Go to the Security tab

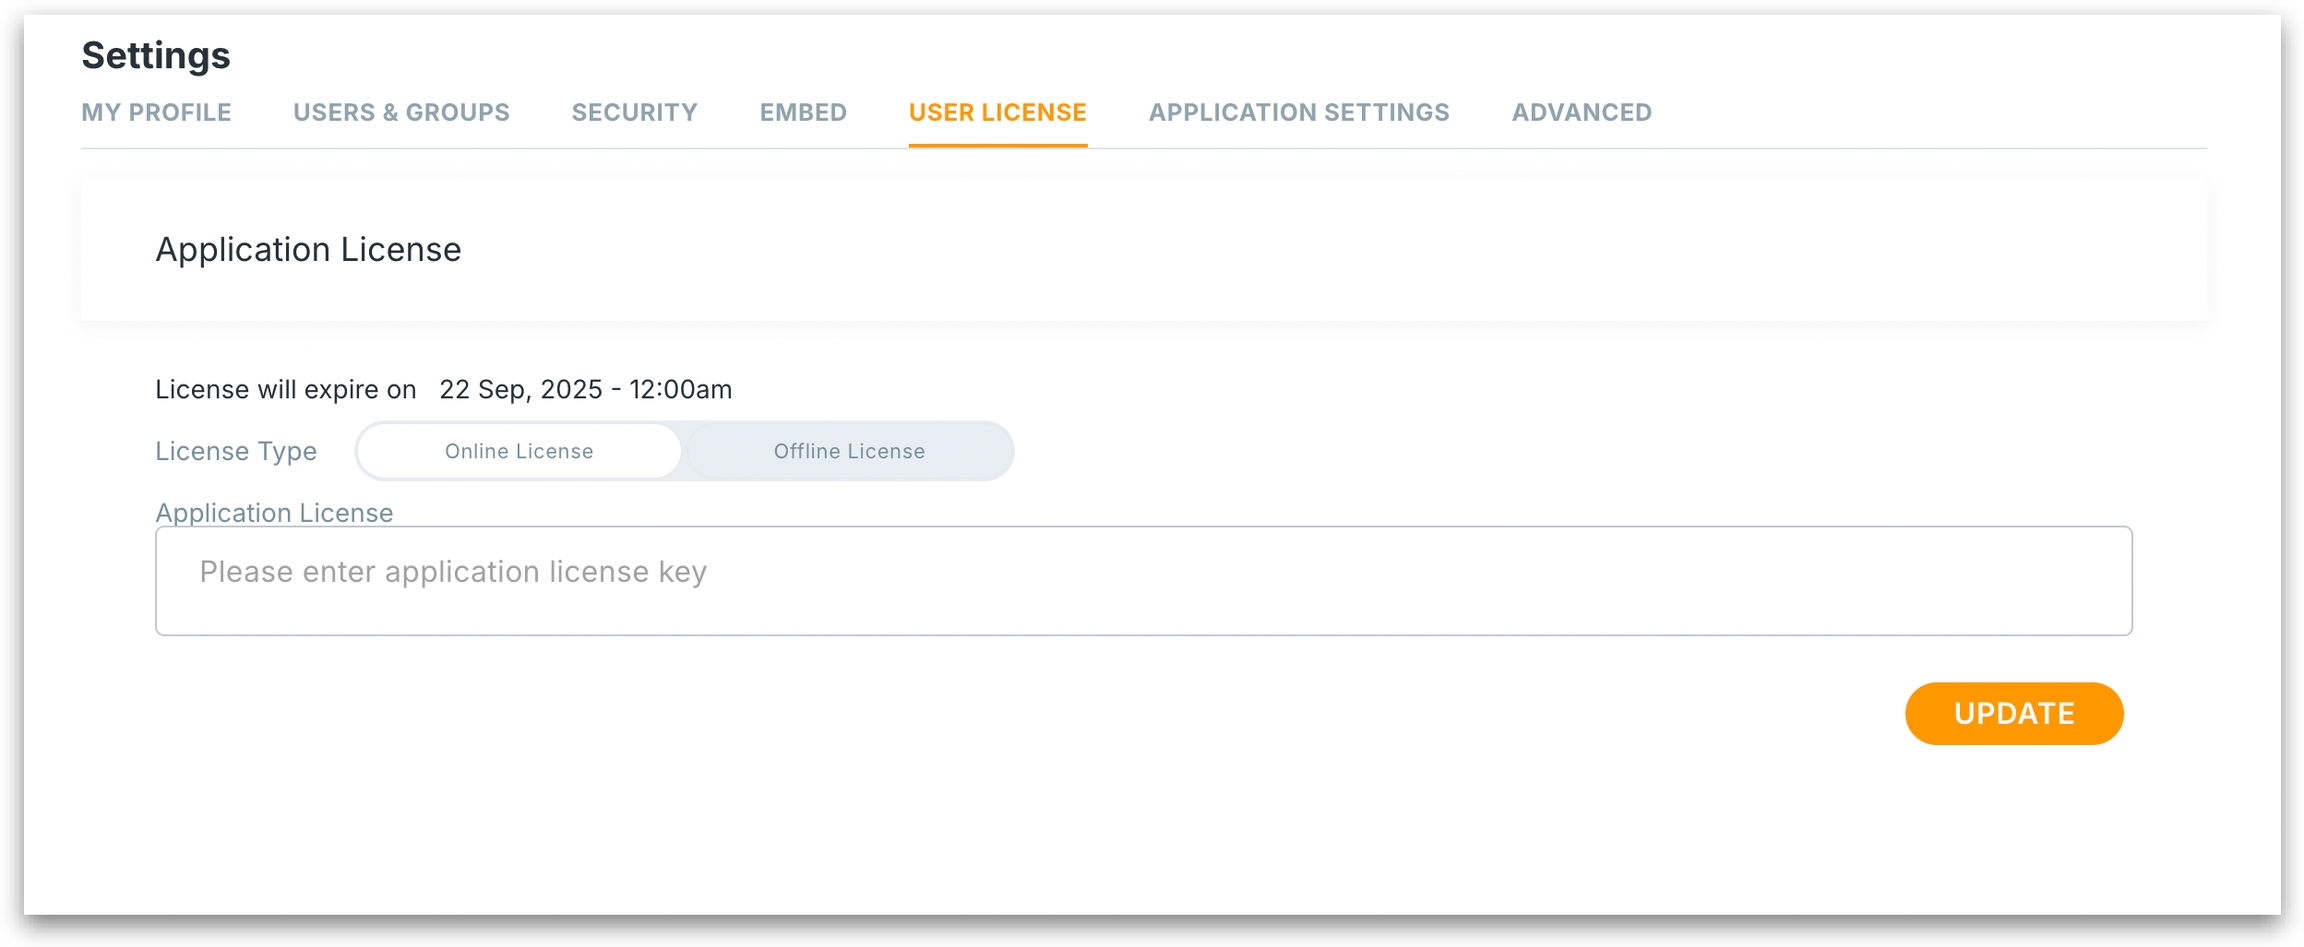tap(634, 112)
